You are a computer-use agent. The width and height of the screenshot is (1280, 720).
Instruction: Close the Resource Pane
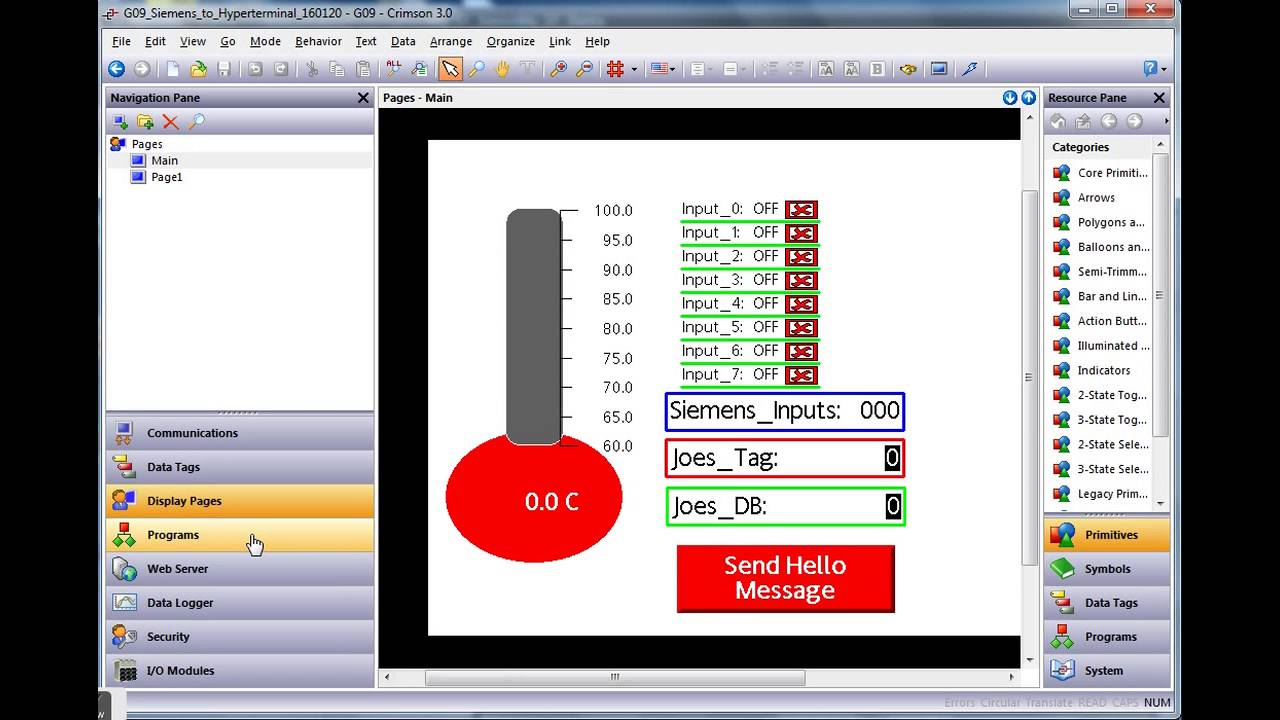pos(1159,98)
